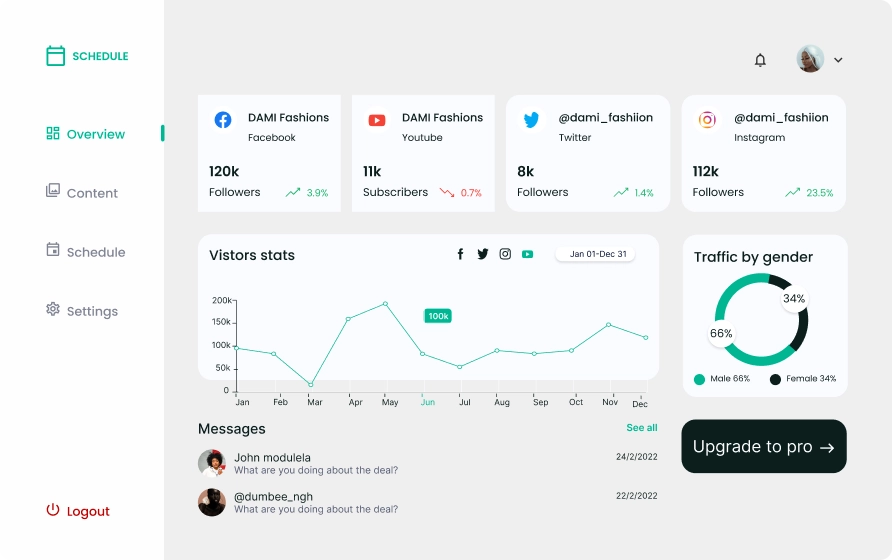Screen dimensions: 892x560
Task: Click the 66% label on the donut chart
Action: tap(721, 333)
